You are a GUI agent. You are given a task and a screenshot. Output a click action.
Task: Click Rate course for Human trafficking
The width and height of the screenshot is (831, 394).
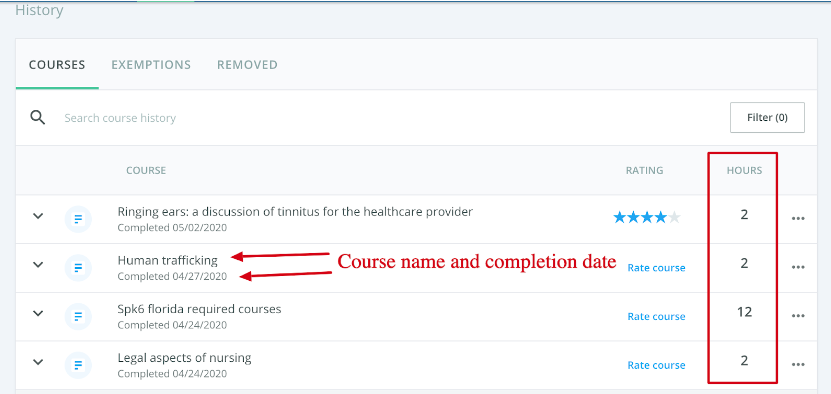click(x=656, y=268)
